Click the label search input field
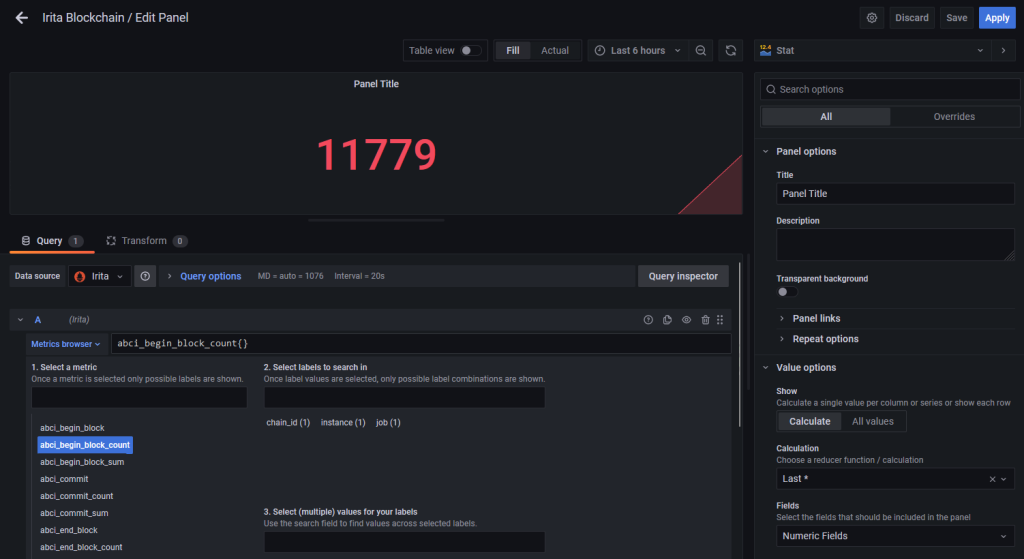 pyautogui.click(x=404, y=398)
